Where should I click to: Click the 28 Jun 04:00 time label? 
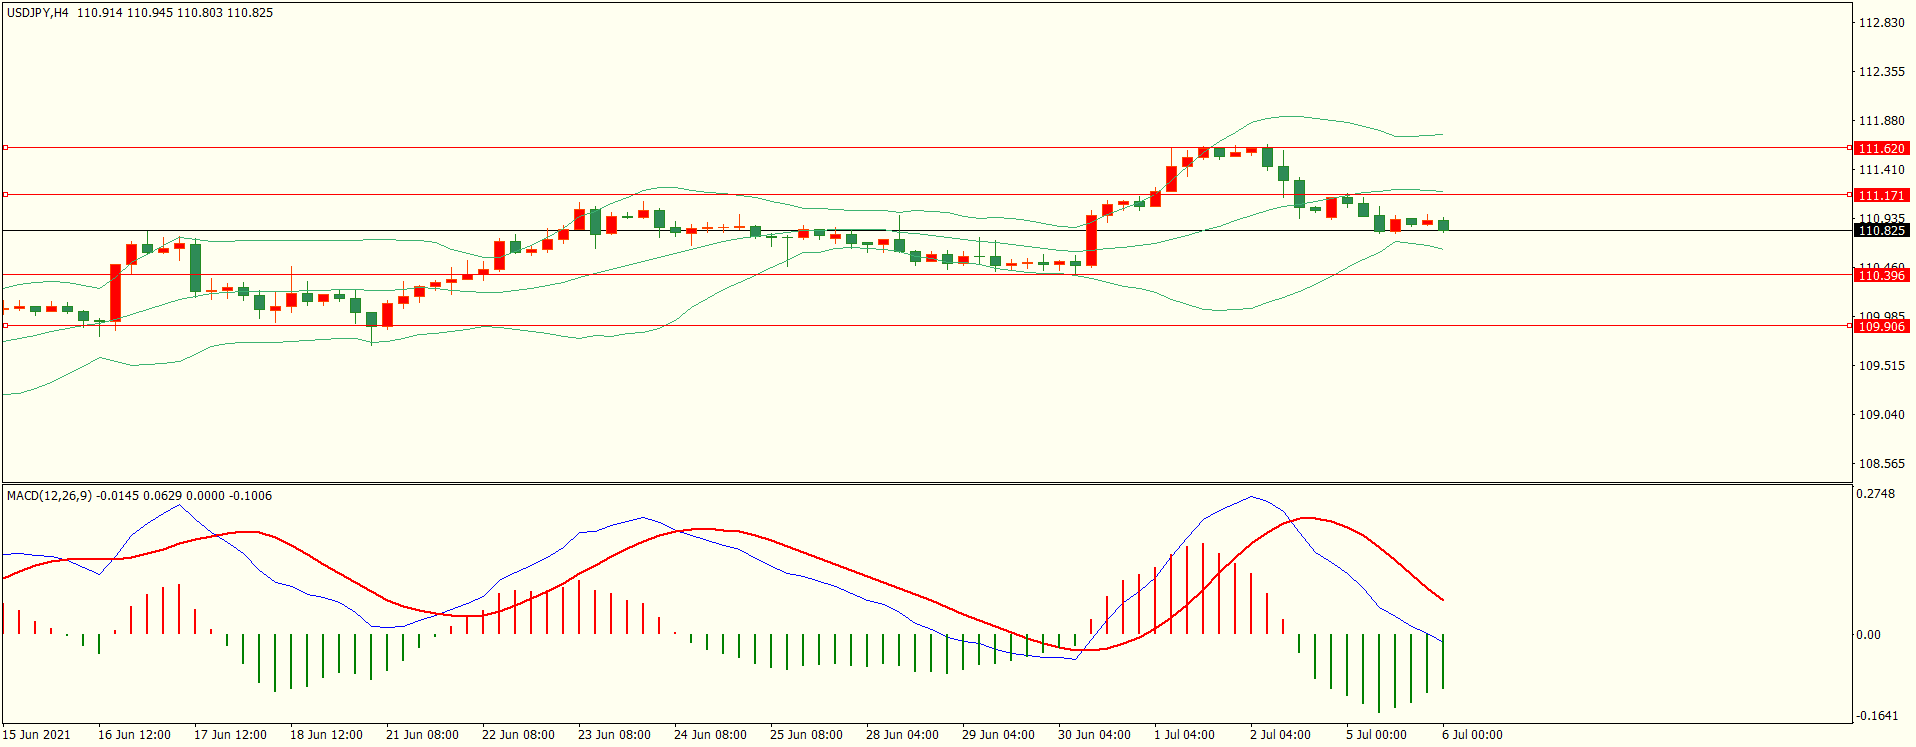click(902, 735)
